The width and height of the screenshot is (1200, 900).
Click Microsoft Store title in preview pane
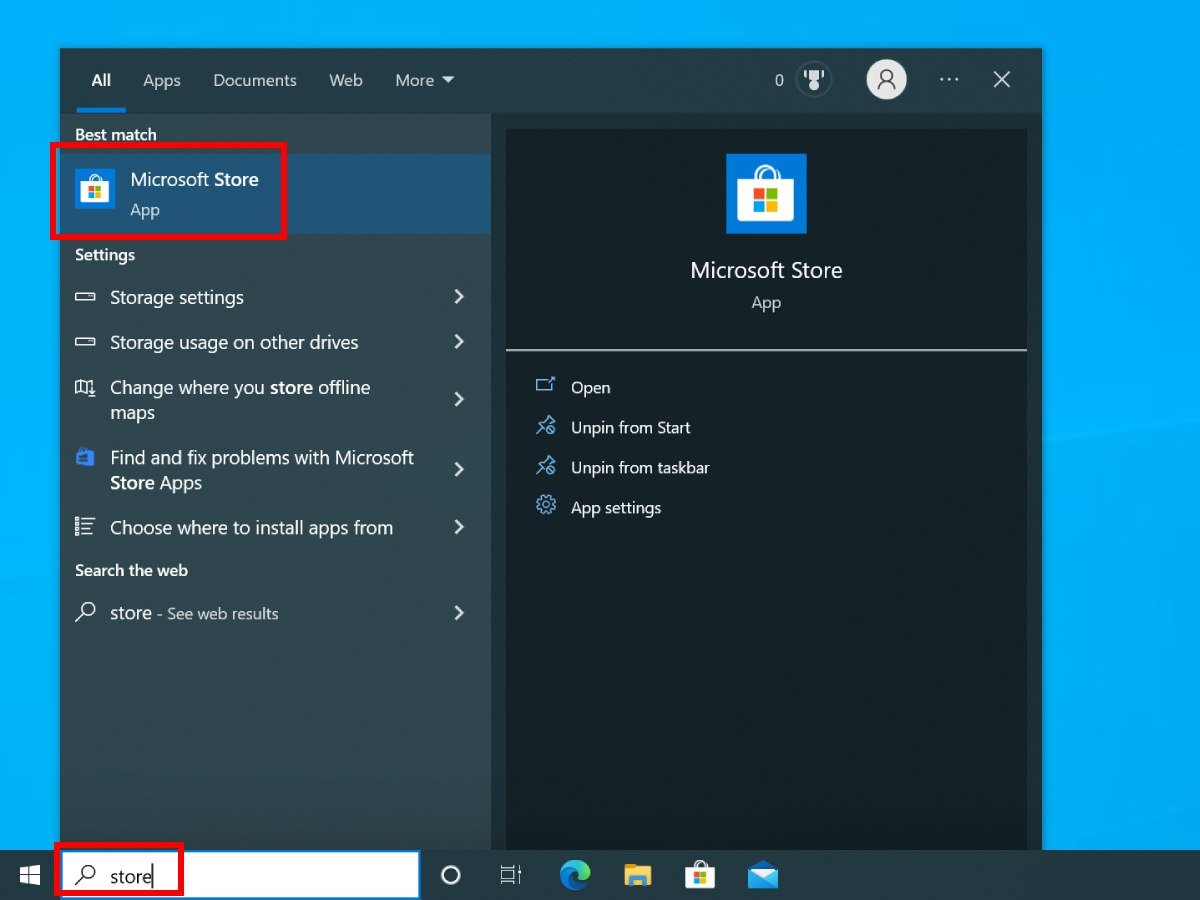(x=766, y=270)
